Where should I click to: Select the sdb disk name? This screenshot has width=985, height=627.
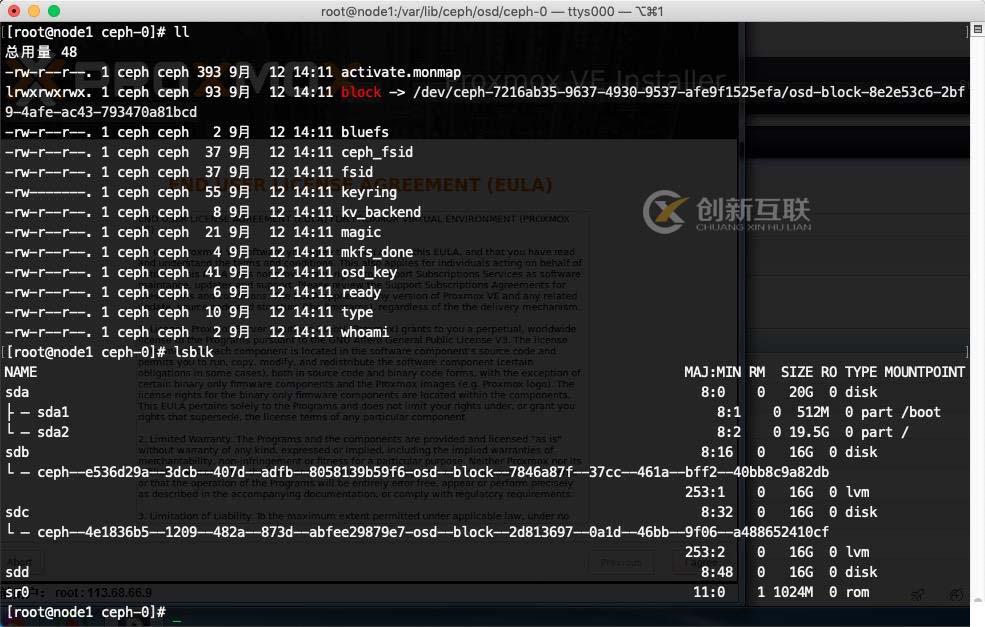click(x=17, y=452)
